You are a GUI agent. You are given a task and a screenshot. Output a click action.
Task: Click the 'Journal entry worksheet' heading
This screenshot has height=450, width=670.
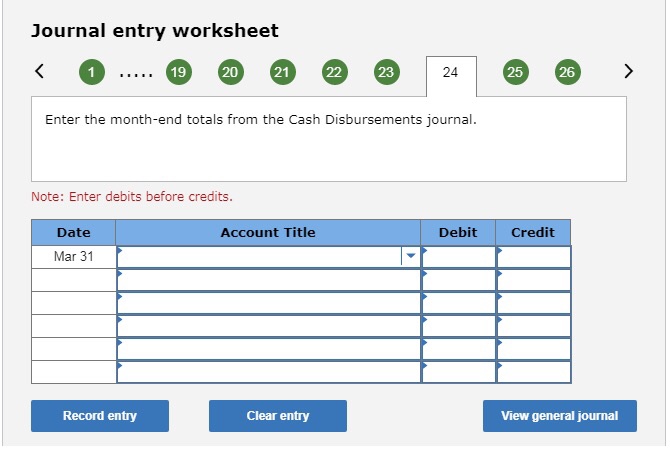coord(155,31)
